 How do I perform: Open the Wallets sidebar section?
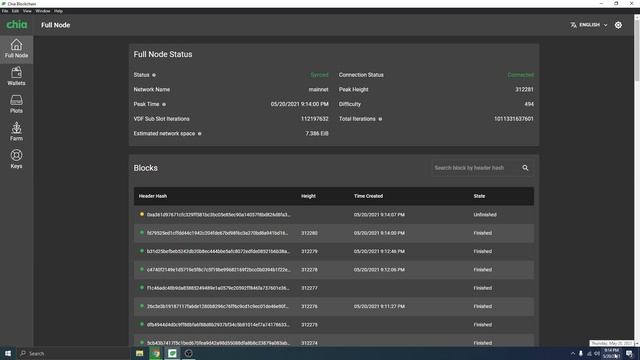[16, 76]
